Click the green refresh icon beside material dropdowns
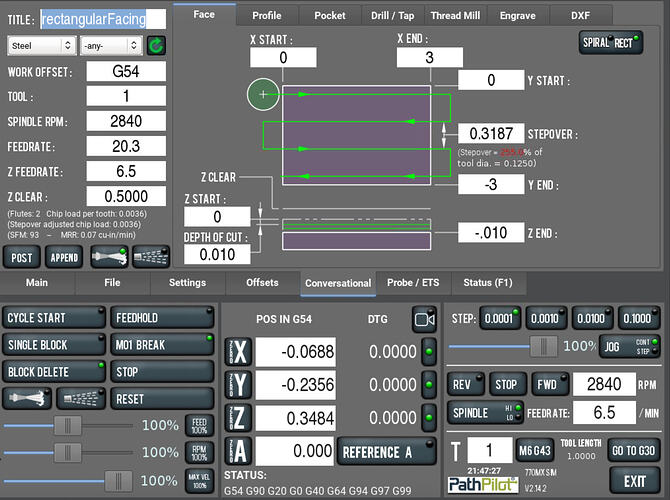The image size is (670, 500). click(156, 45)
